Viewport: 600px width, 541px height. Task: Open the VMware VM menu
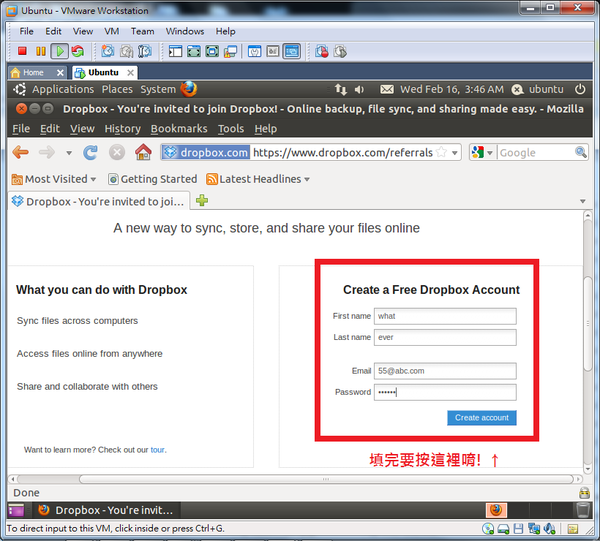pyautogui.click(x=112, y=31)
